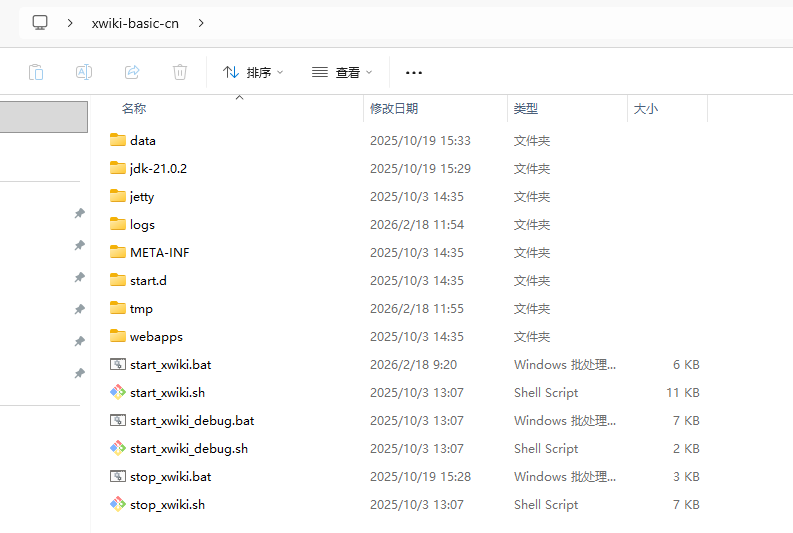
Task: Open the 查看 view dropdown
Action: coord(342,73)
